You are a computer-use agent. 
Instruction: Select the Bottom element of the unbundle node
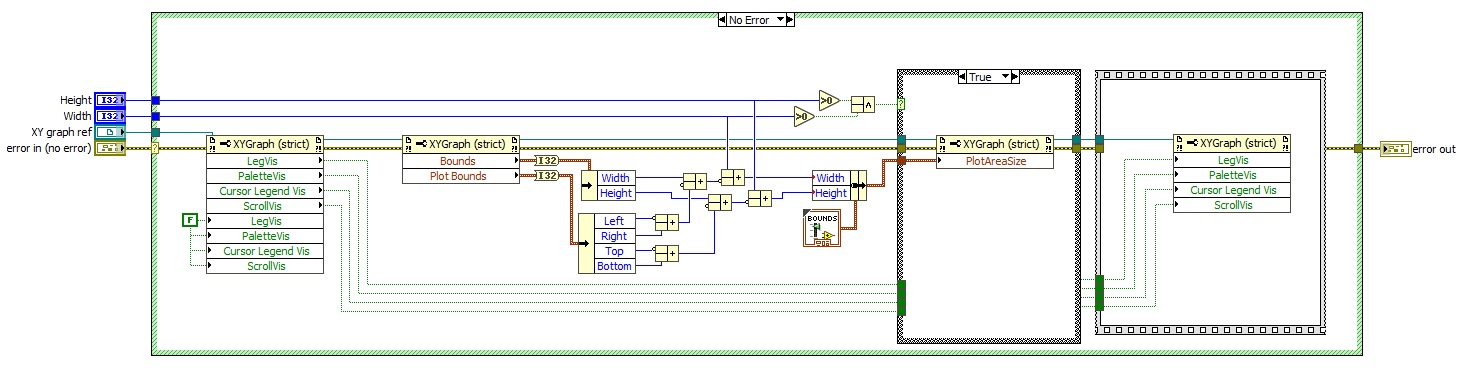tap(614, 266)
